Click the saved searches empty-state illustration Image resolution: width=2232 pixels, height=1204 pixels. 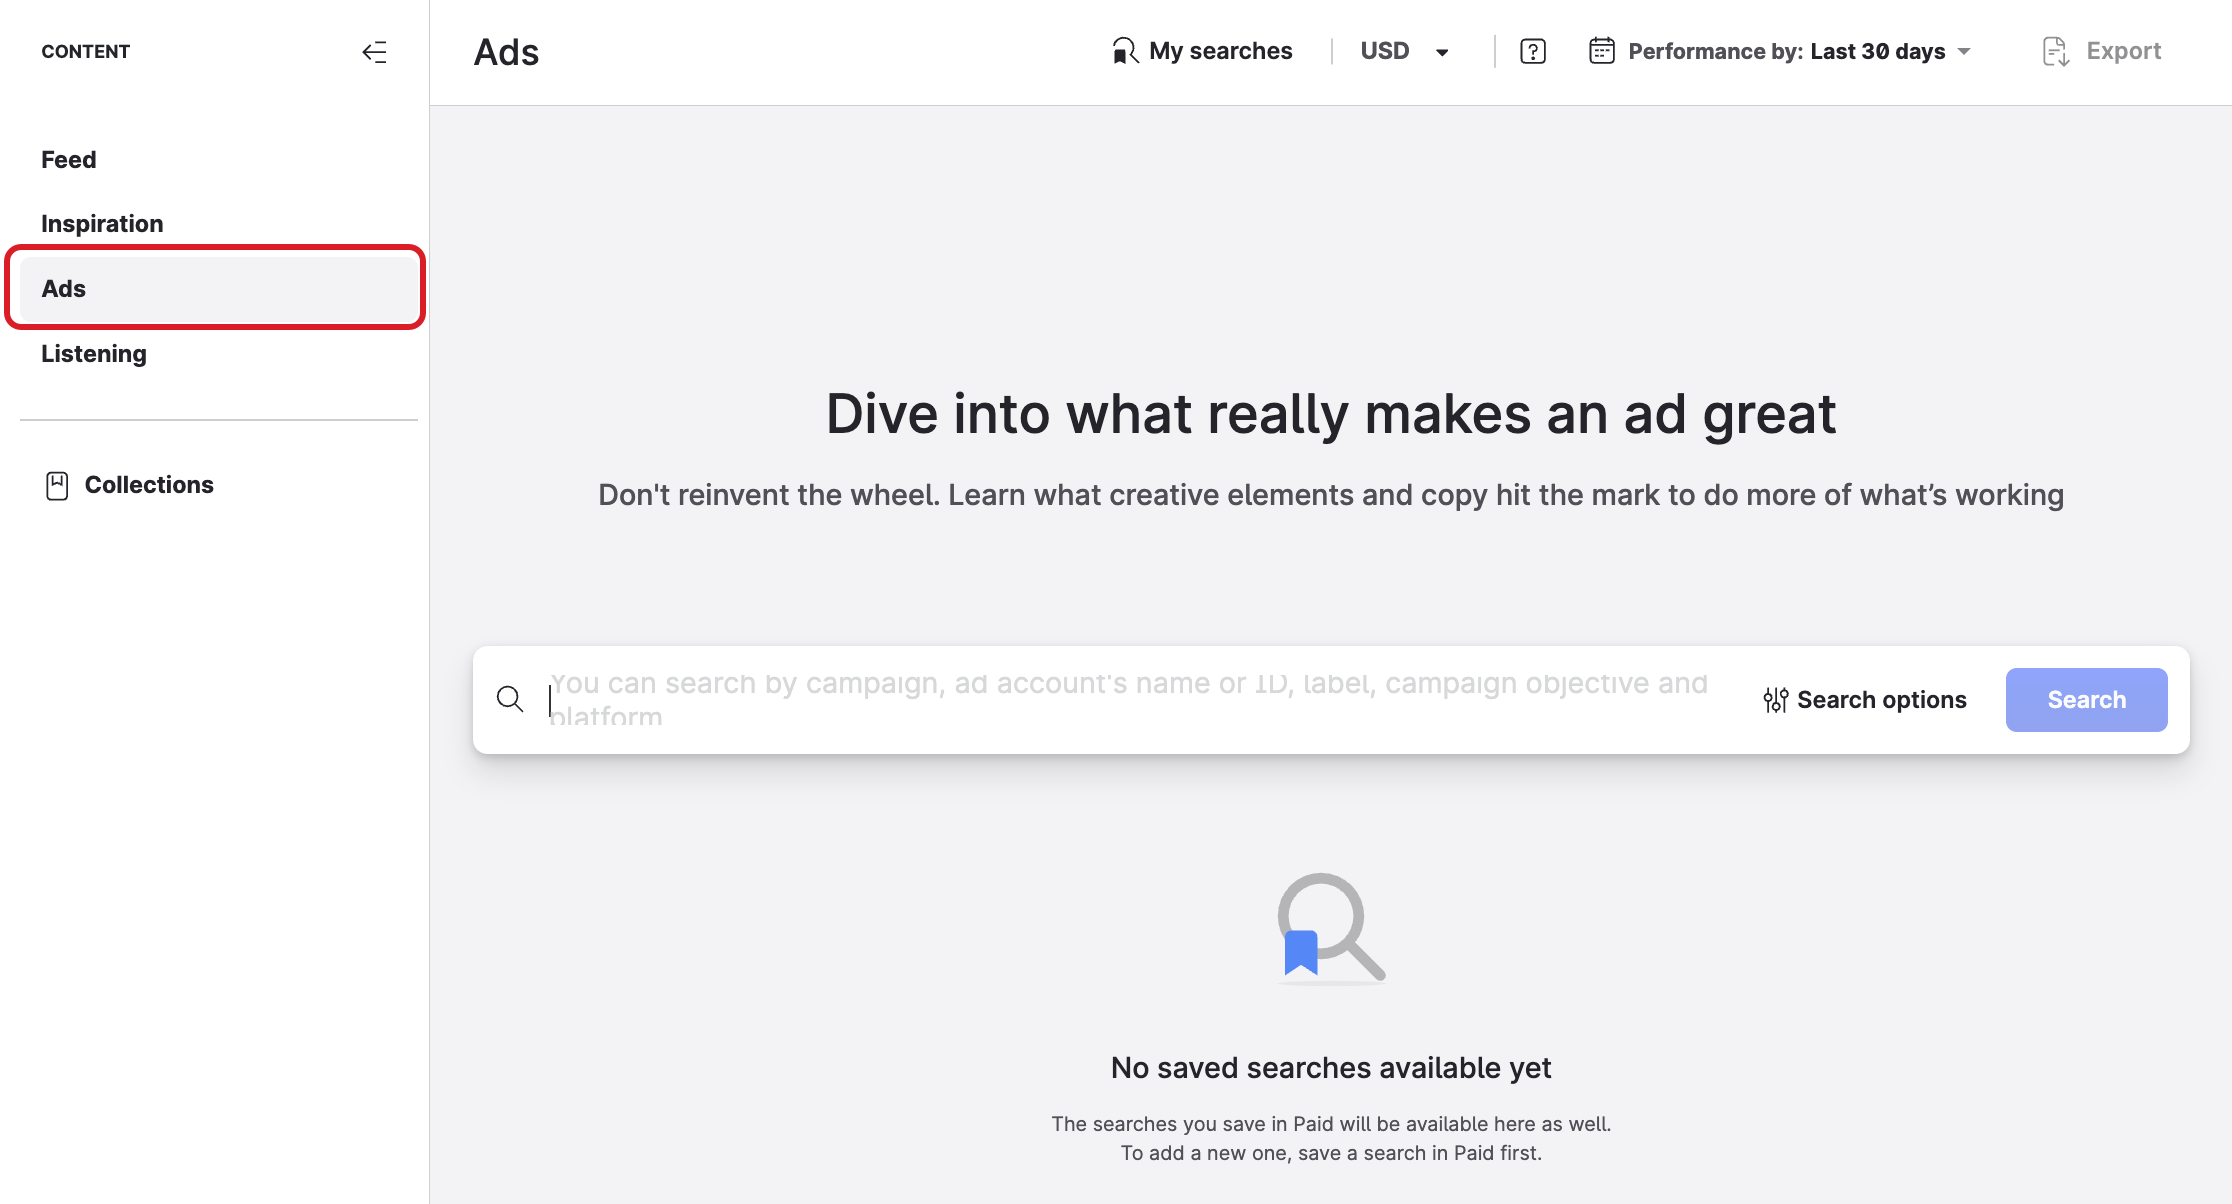tap(1330, 928)
